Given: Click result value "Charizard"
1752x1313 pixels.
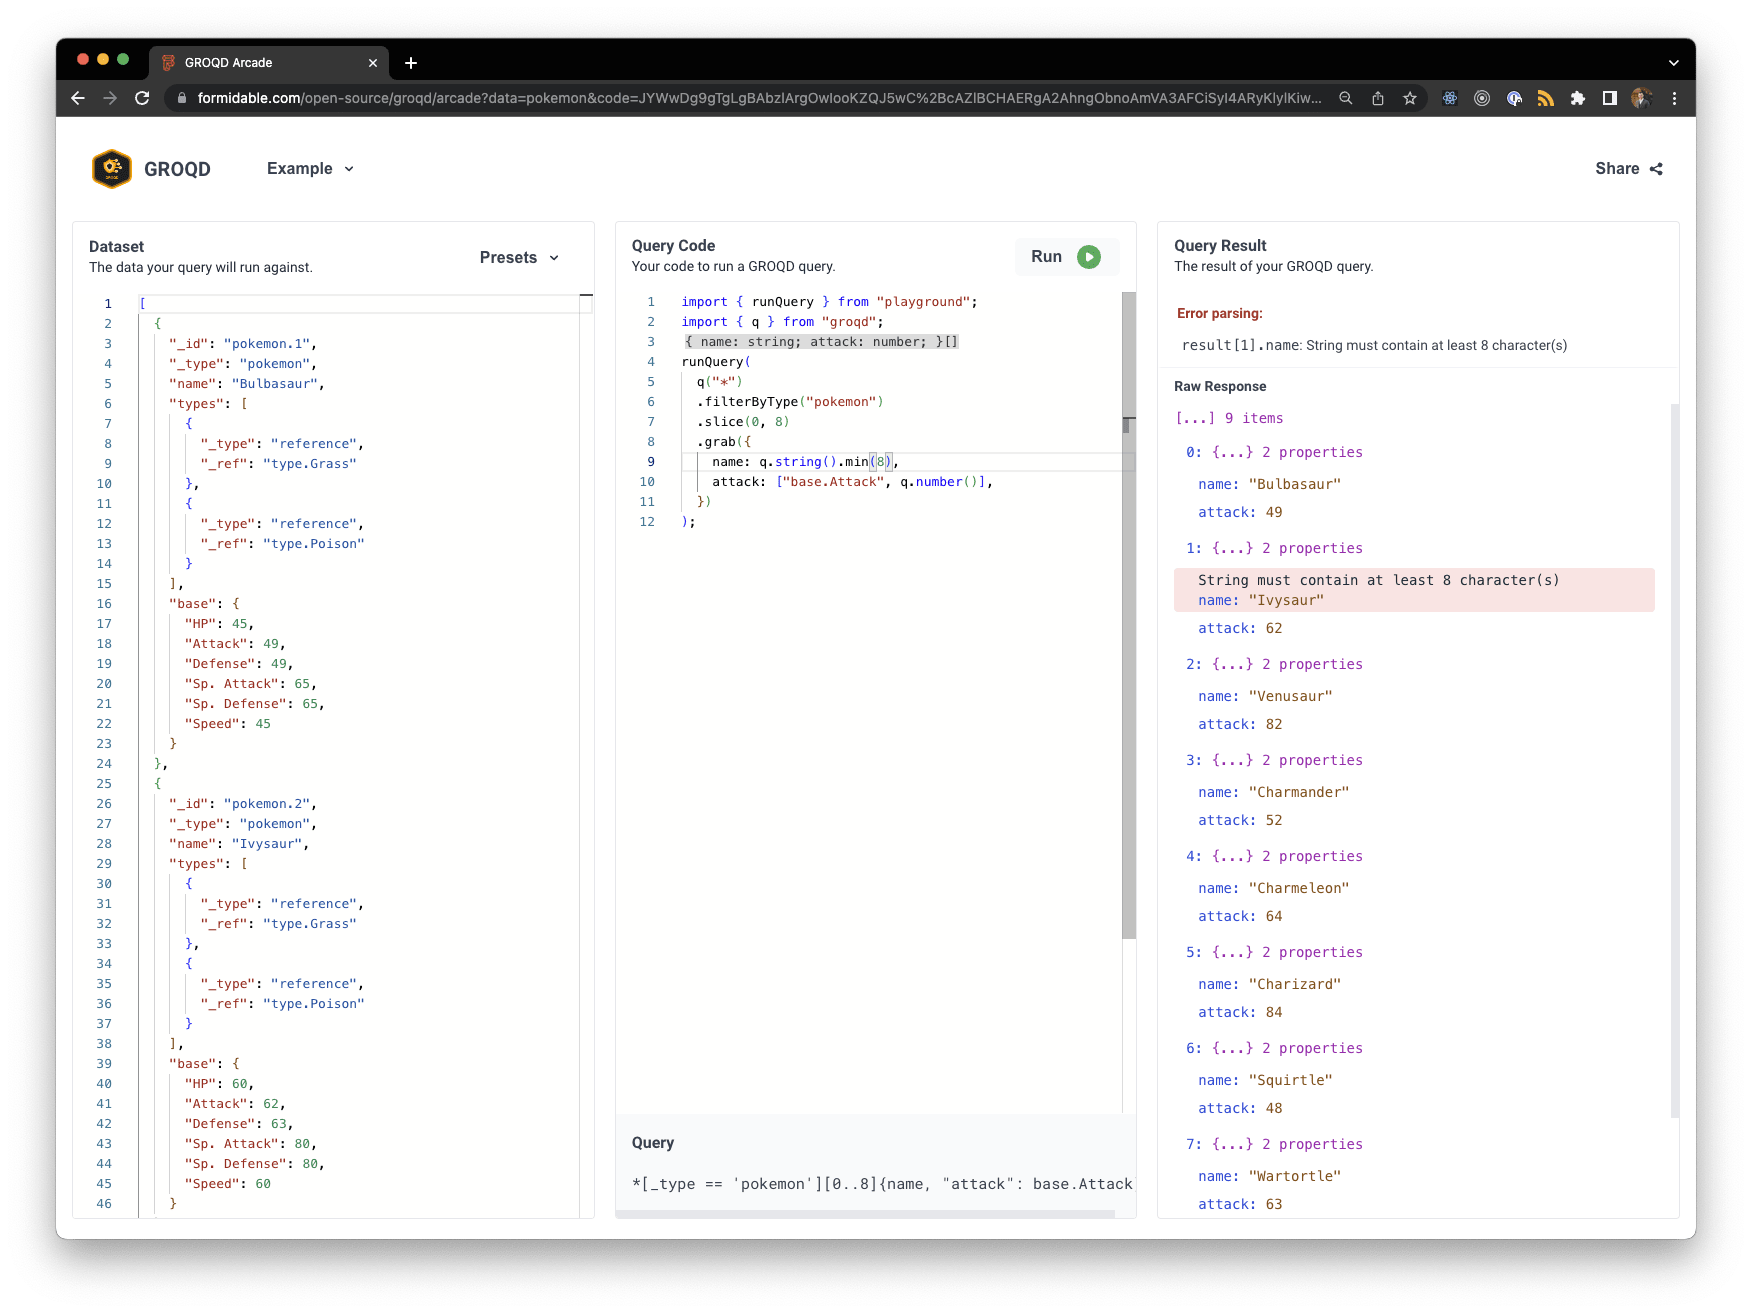Looking at the screenshot, I should click(1295, 985).
